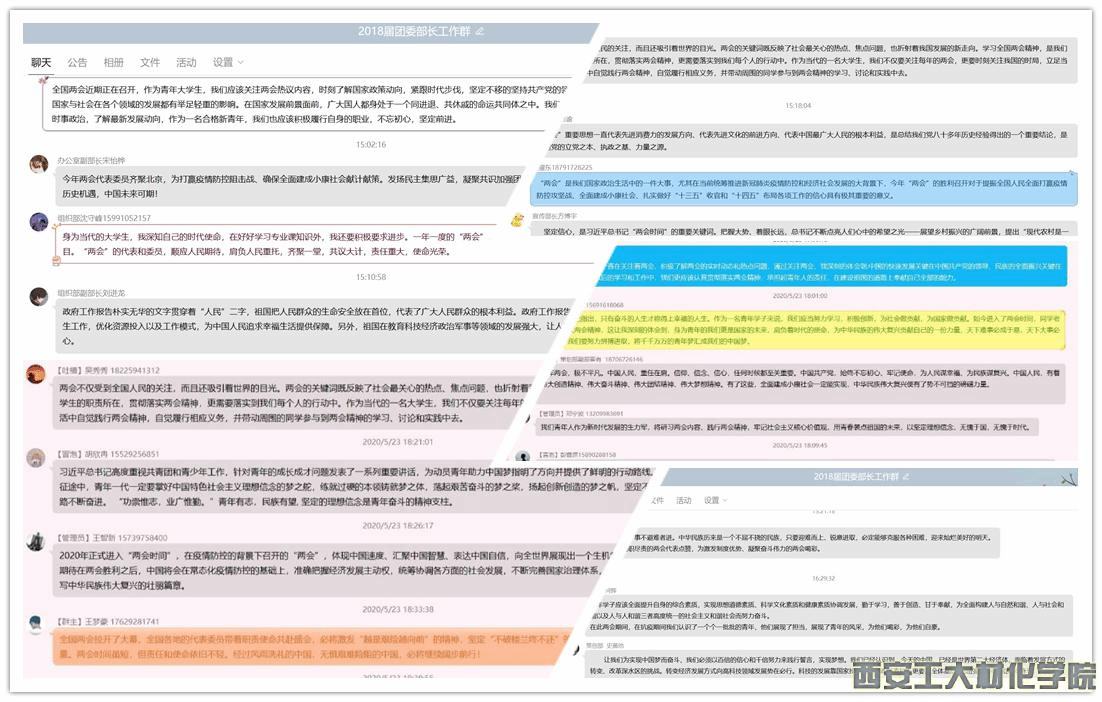Select the 活动 tab in the top window

click(x=186, y=62)
